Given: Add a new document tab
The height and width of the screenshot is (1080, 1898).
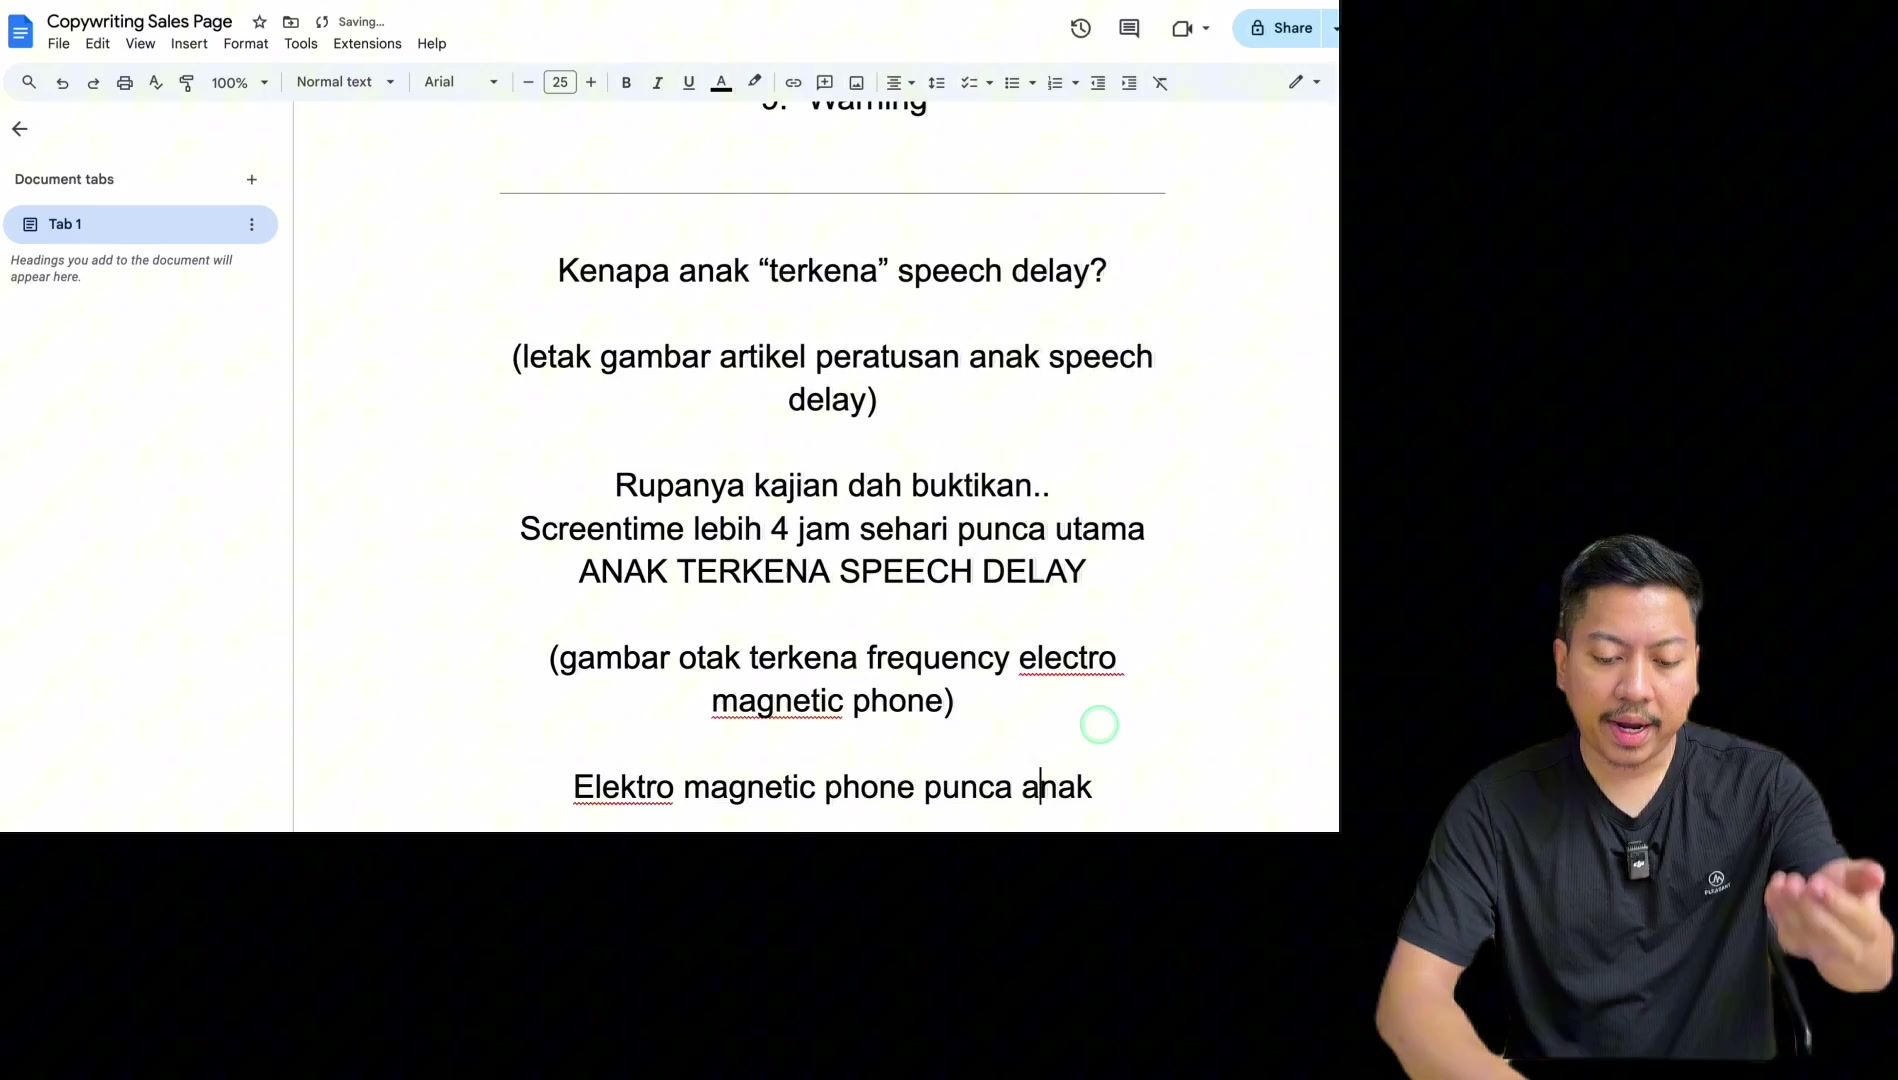Looking at the screenshot, I should [252, 180].
